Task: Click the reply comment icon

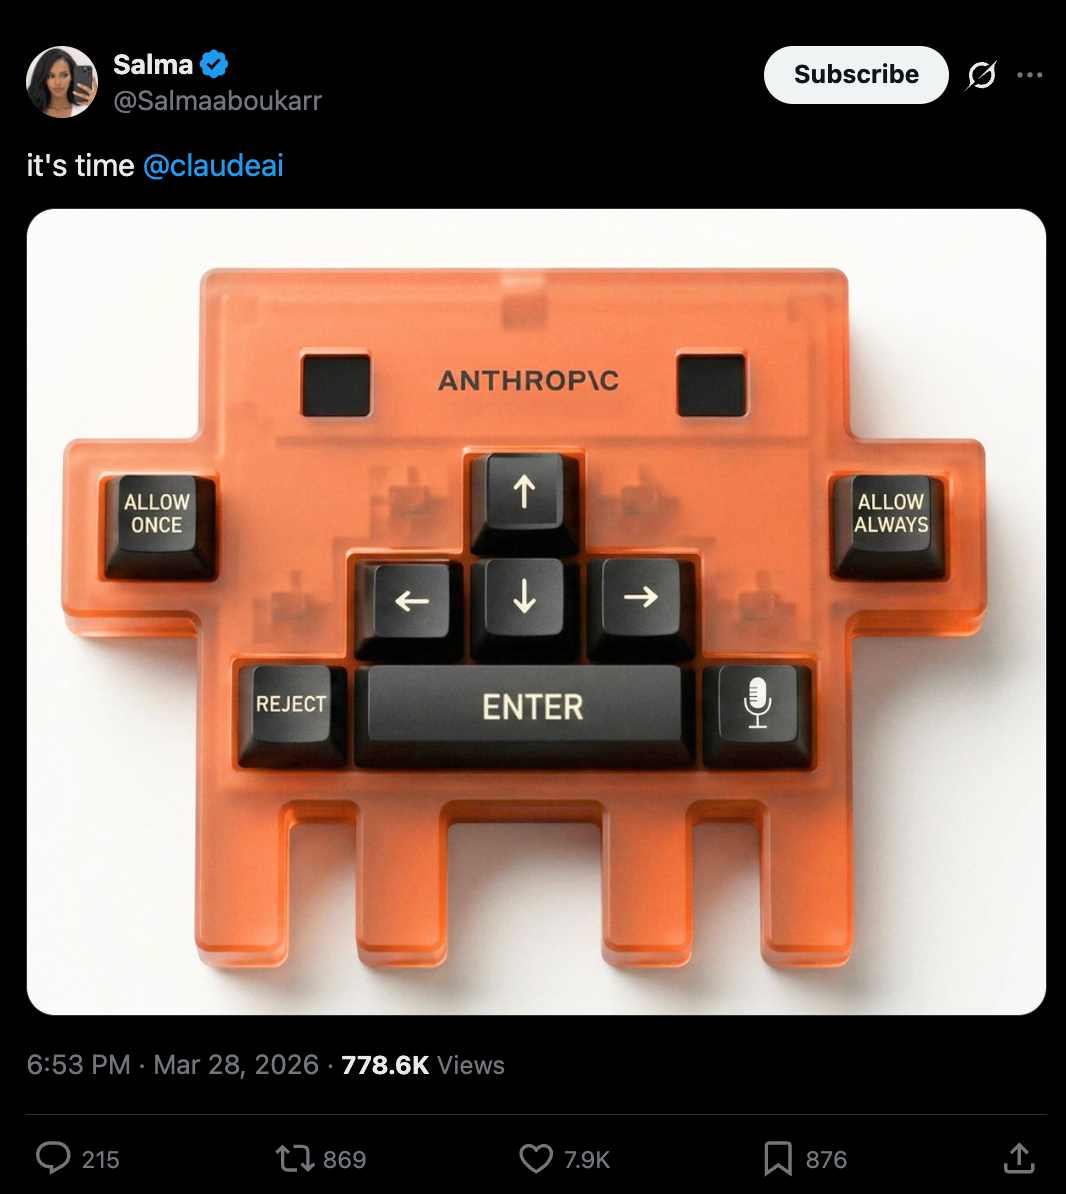Action: (x=53, y=1158)
